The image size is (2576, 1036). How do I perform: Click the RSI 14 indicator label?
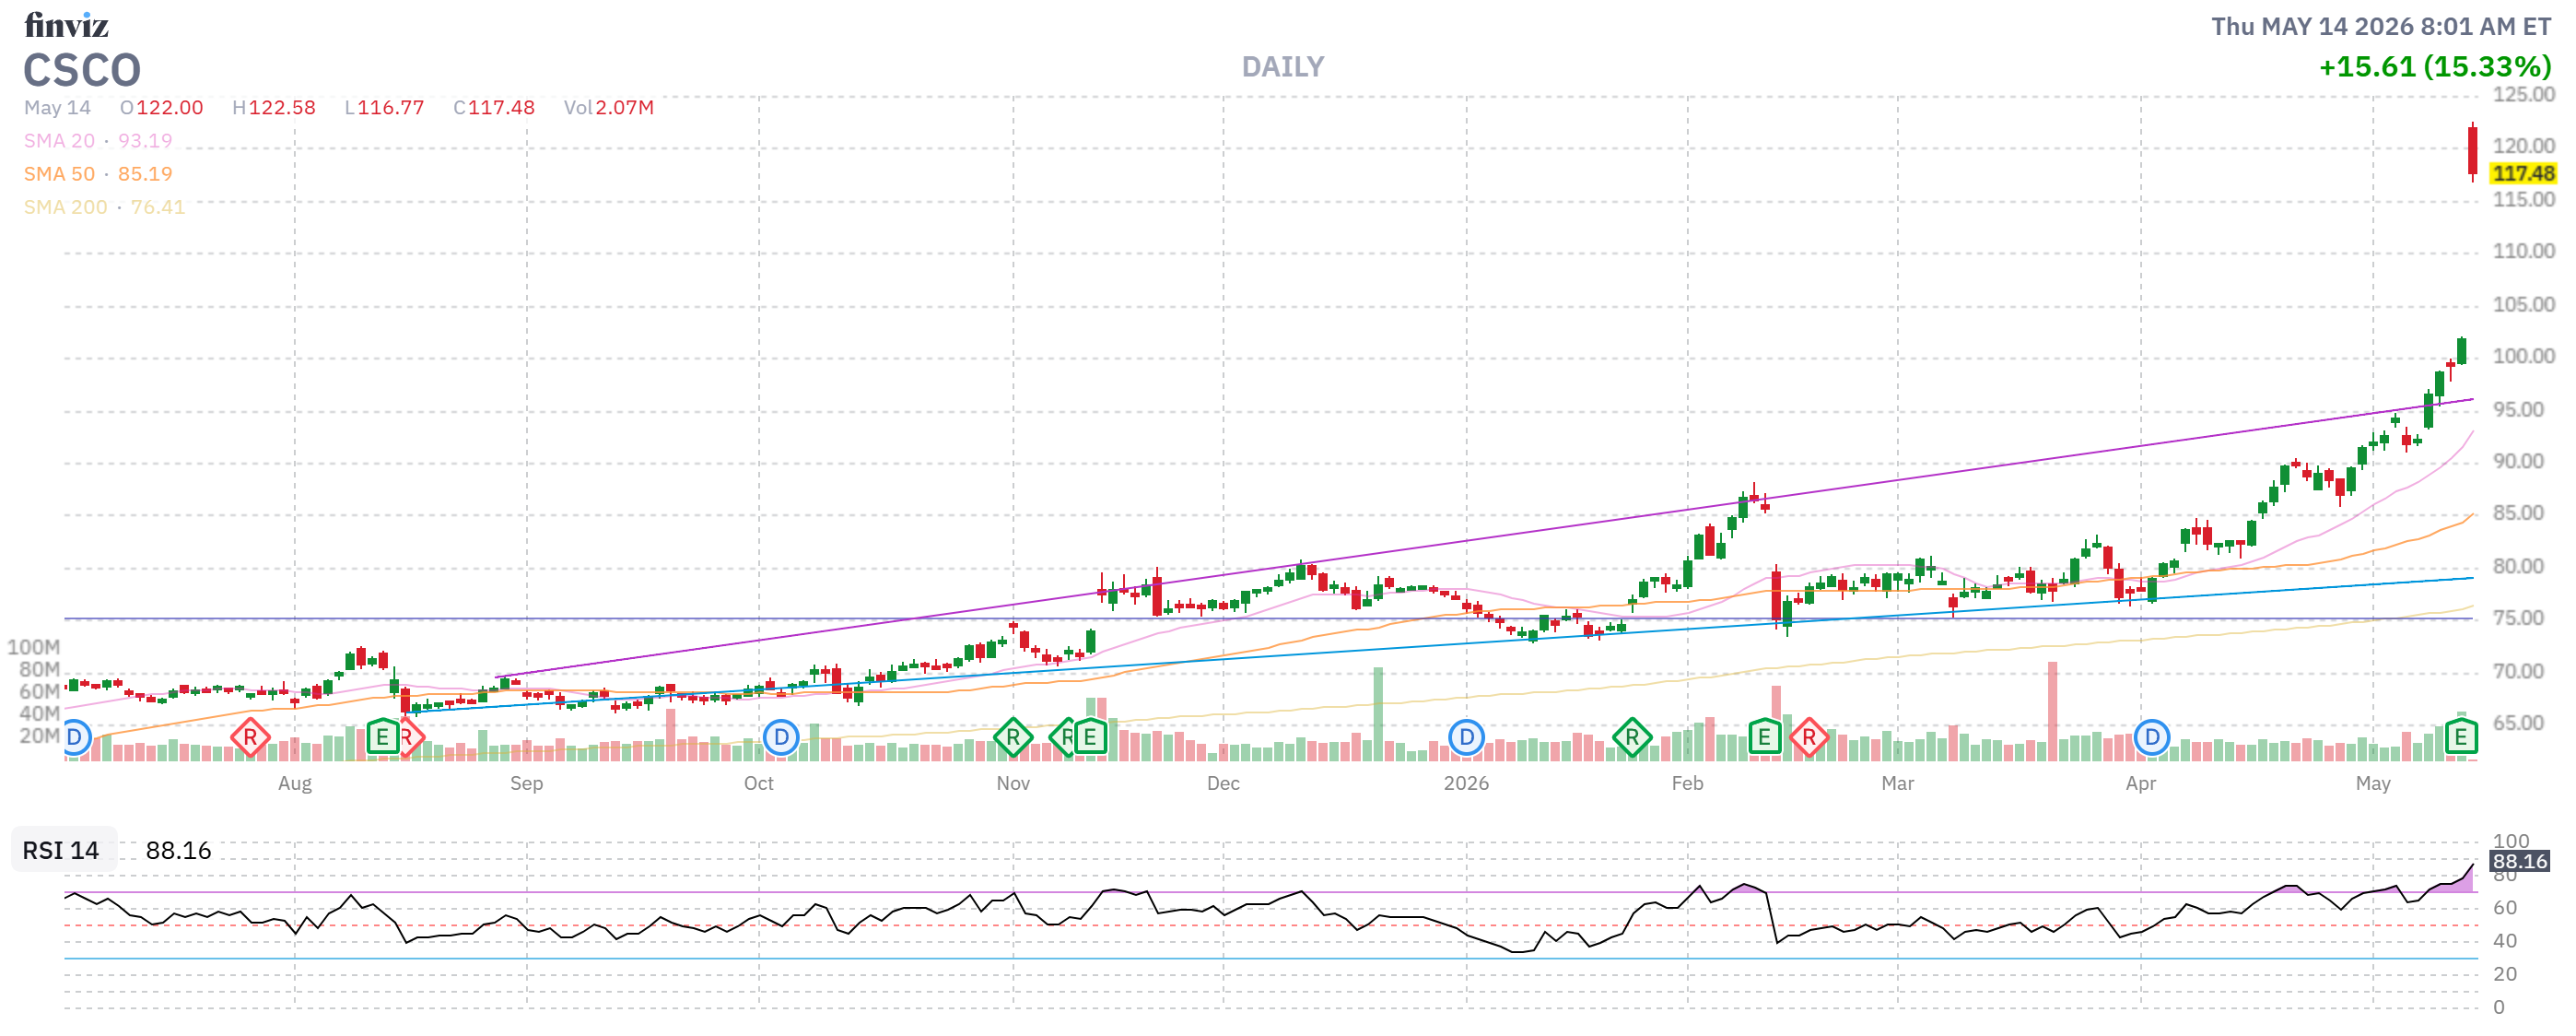(x=61, y=850)
